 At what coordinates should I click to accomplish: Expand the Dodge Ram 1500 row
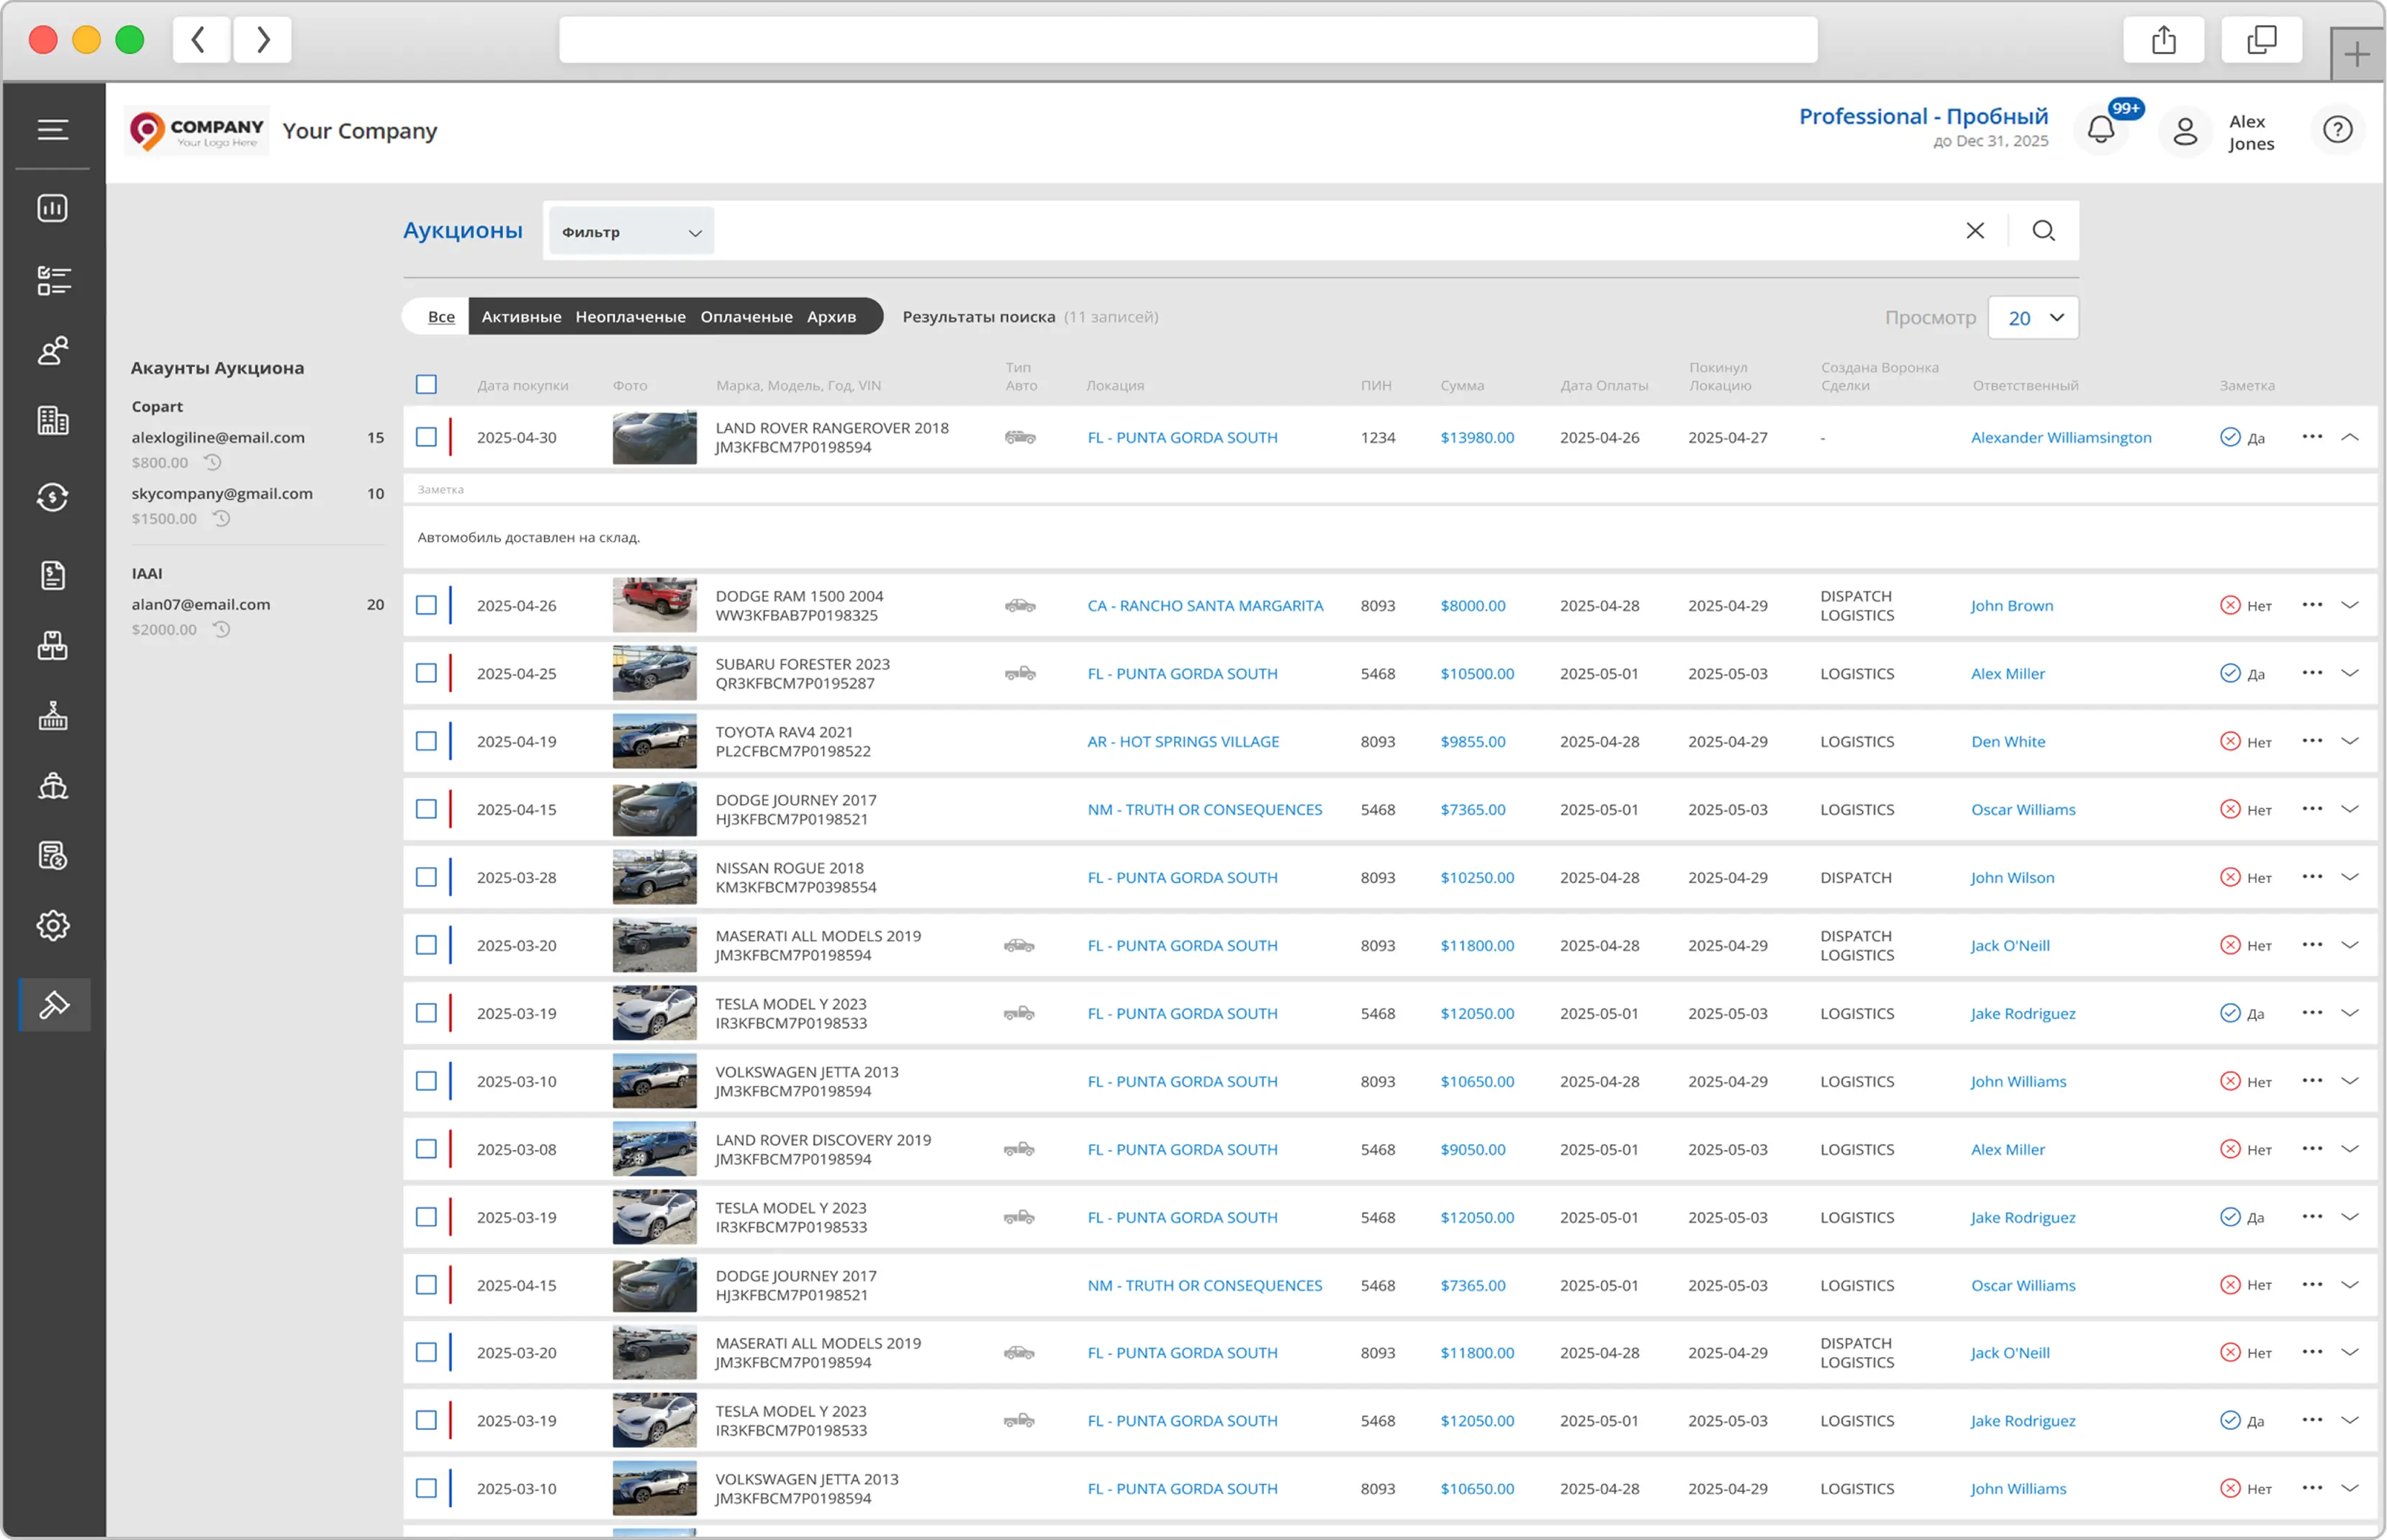[2351, 605]
